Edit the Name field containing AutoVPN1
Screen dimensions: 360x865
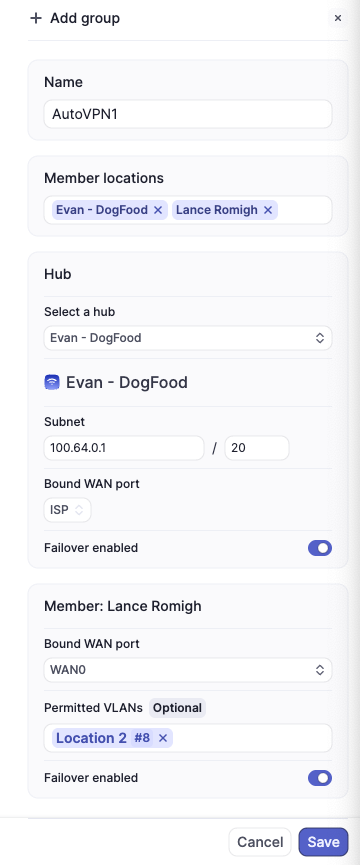pos(188,114)
